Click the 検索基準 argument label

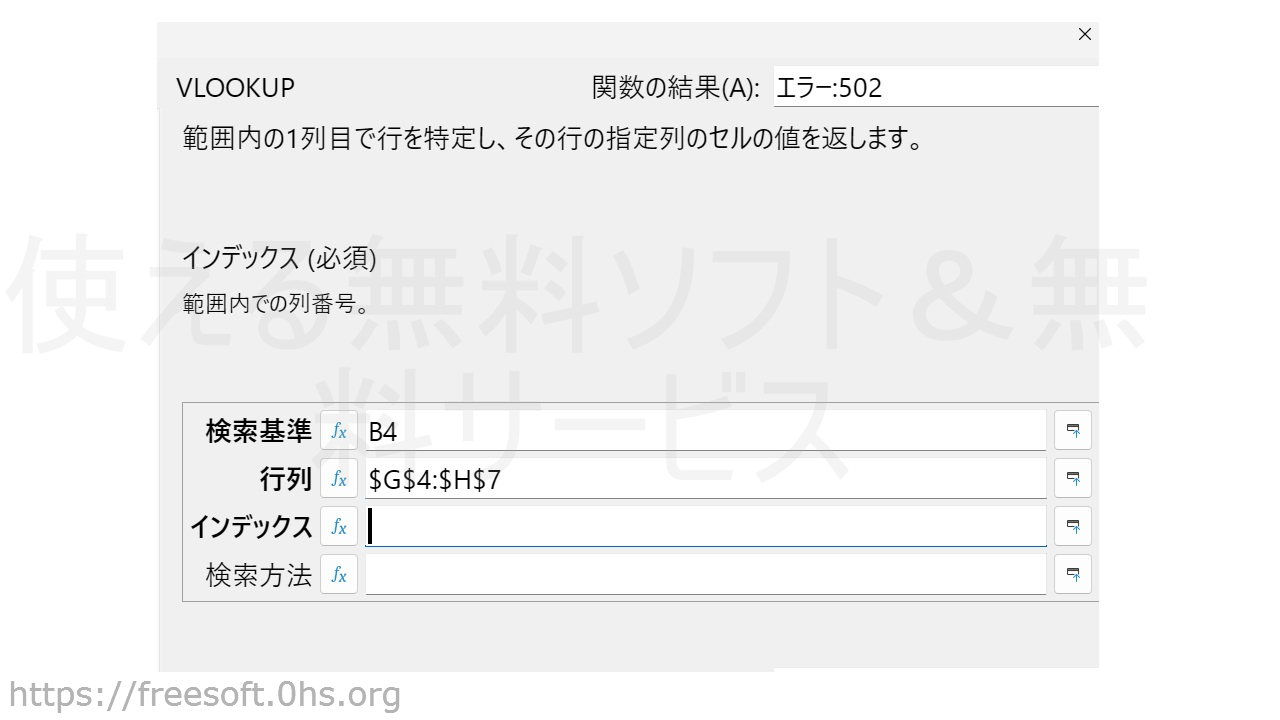(x=258, y=431)
